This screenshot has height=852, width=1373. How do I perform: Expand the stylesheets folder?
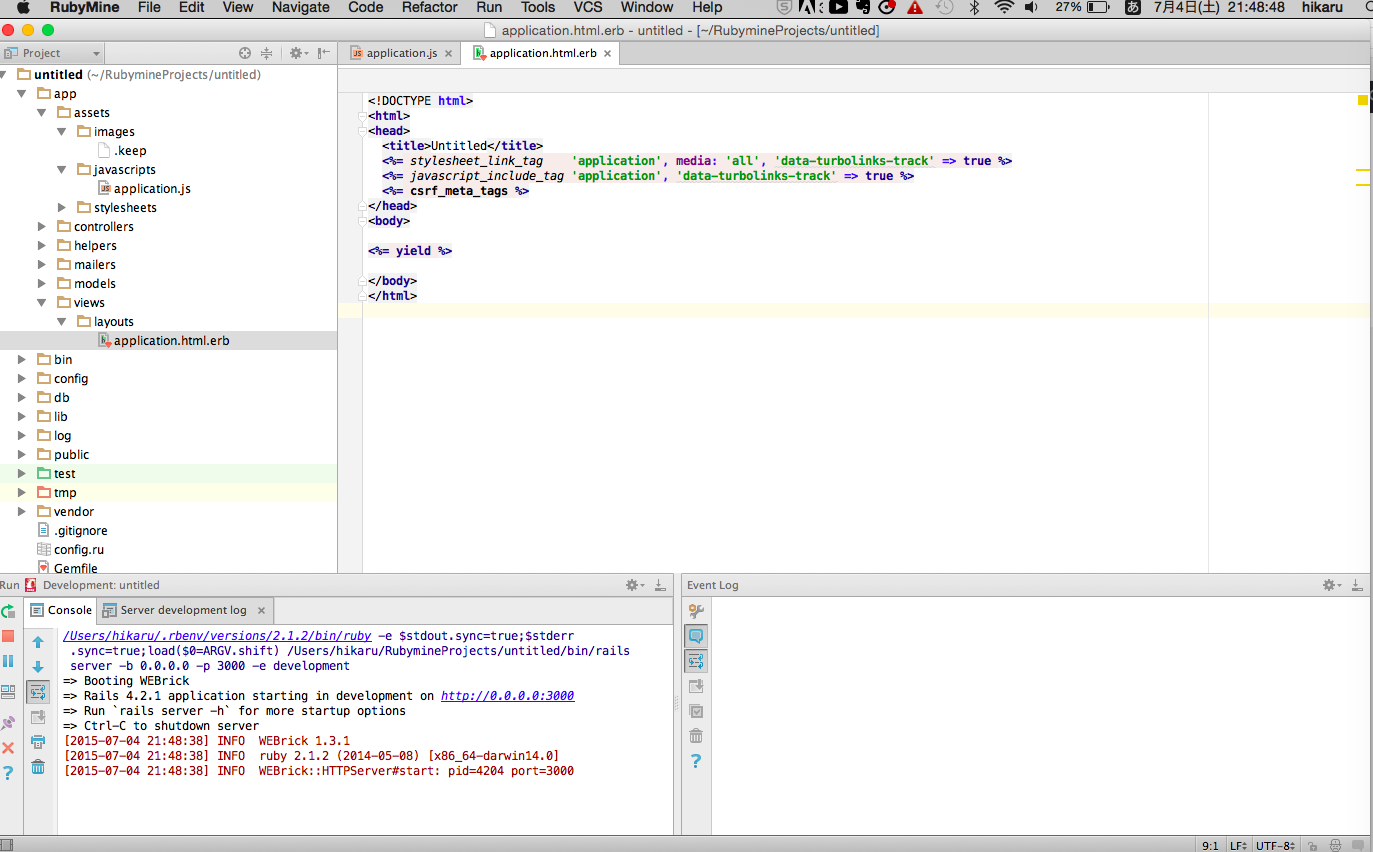[62, 207]
